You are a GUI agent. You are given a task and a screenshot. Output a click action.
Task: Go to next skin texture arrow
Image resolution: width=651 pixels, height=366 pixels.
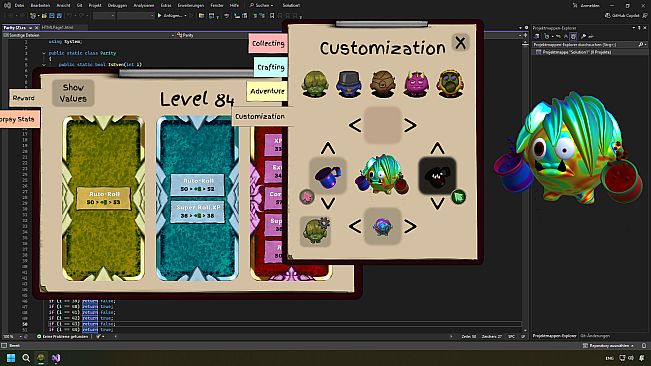pos(410,227)
